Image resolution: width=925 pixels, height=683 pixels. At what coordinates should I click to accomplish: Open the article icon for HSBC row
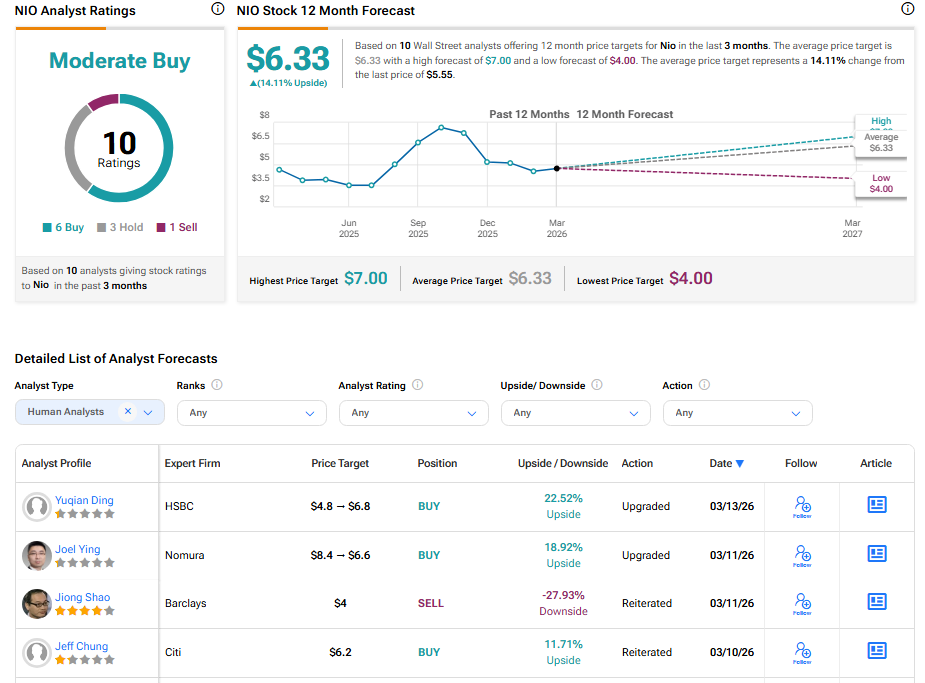tap(877, 505)
